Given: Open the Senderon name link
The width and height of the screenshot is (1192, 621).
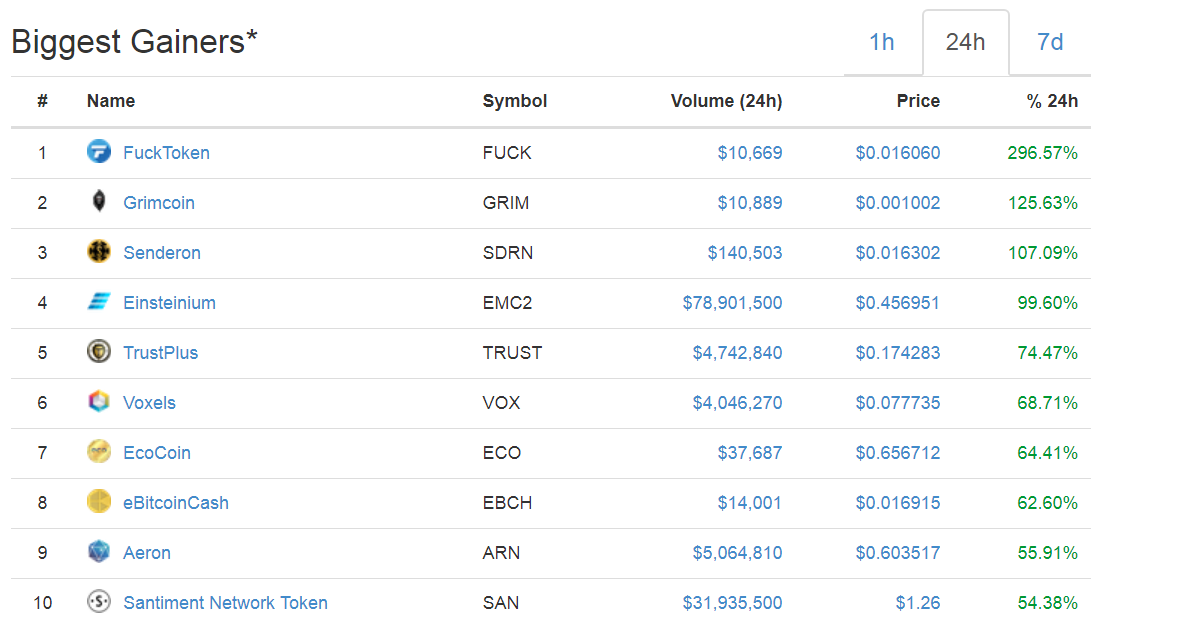Looking at the screenshot, I should [x=162, y=253].
